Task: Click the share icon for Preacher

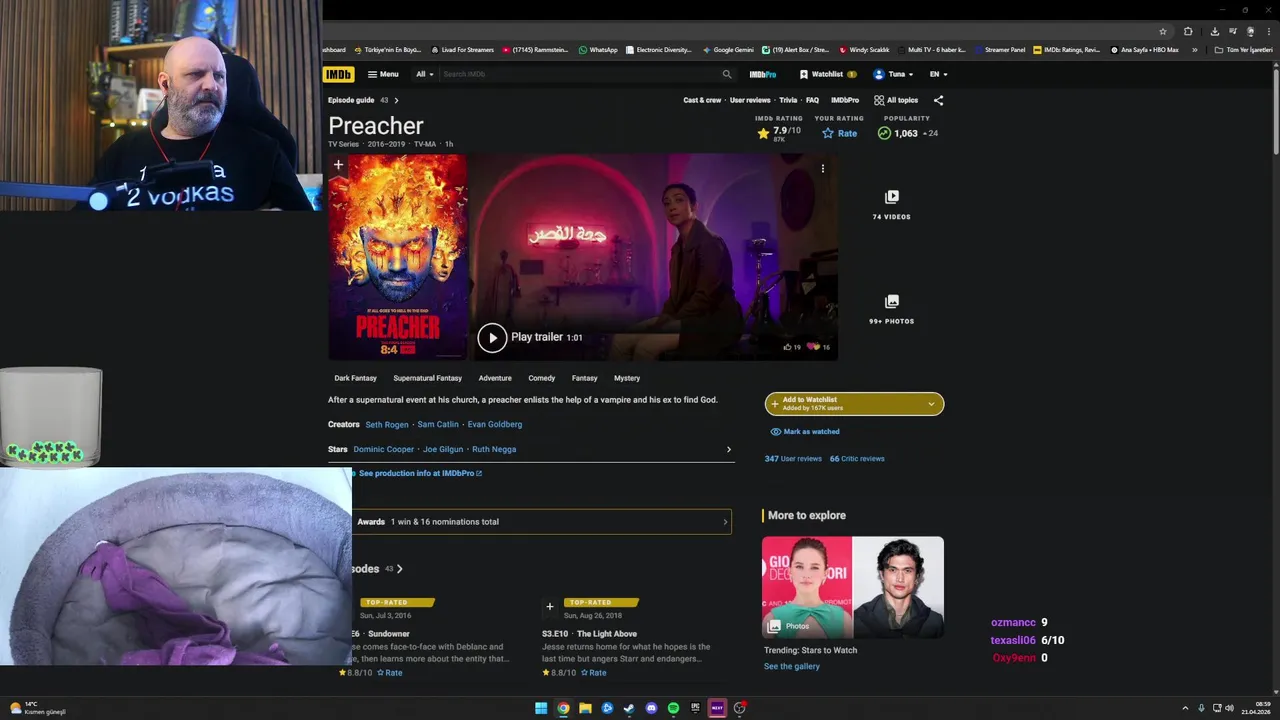Action: [x=938, y=100]
